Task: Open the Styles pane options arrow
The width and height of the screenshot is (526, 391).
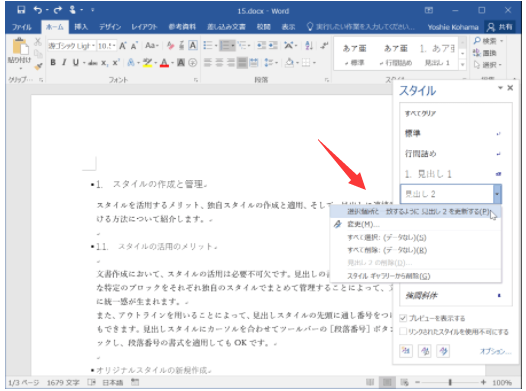Action: point(500,88)
